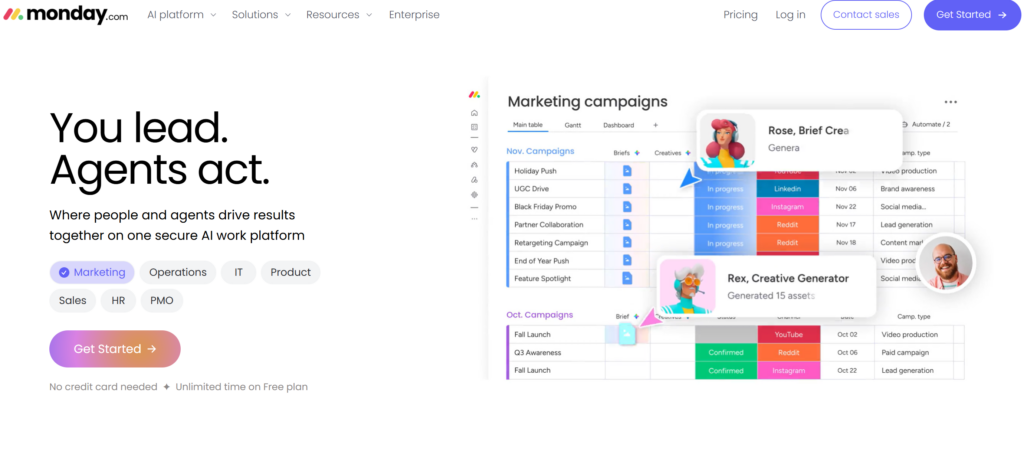Click the bearded man's profile photo
The height and width of the screenshot is (464, 1024).
click(x=945, y=263)
